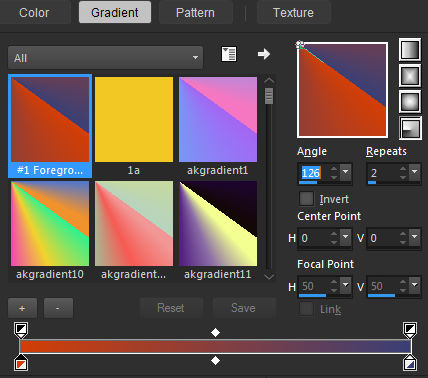
Task: Select the right transparency stop marker
Action: click(410, 330)
